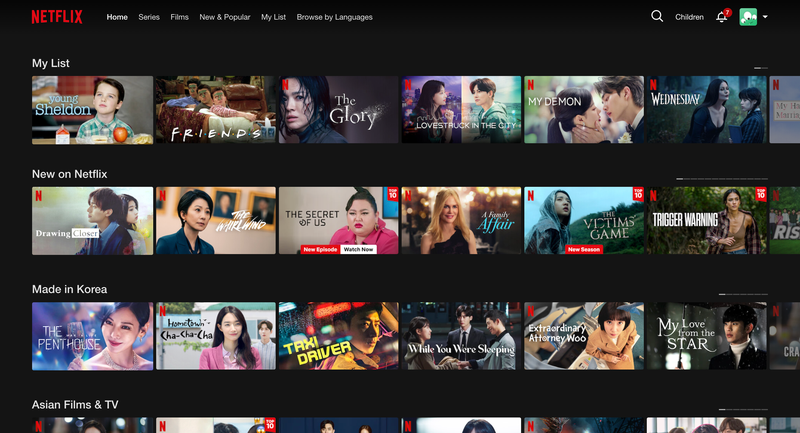Open The Glory thumbnail
The image size is (800, 433).
338,110
